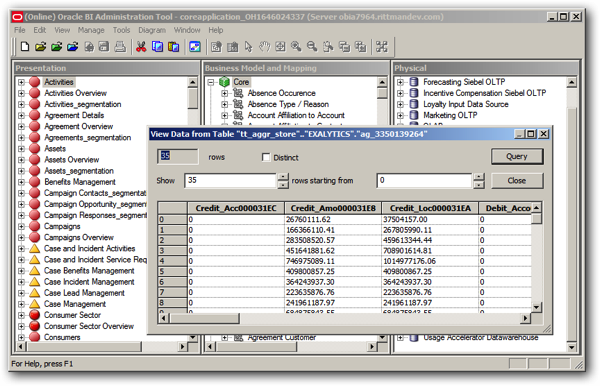The image size is (600, 386).
Task: Click the yellow open folder toolbar icon
Action: pyautogui.click(x=41, y=47)
